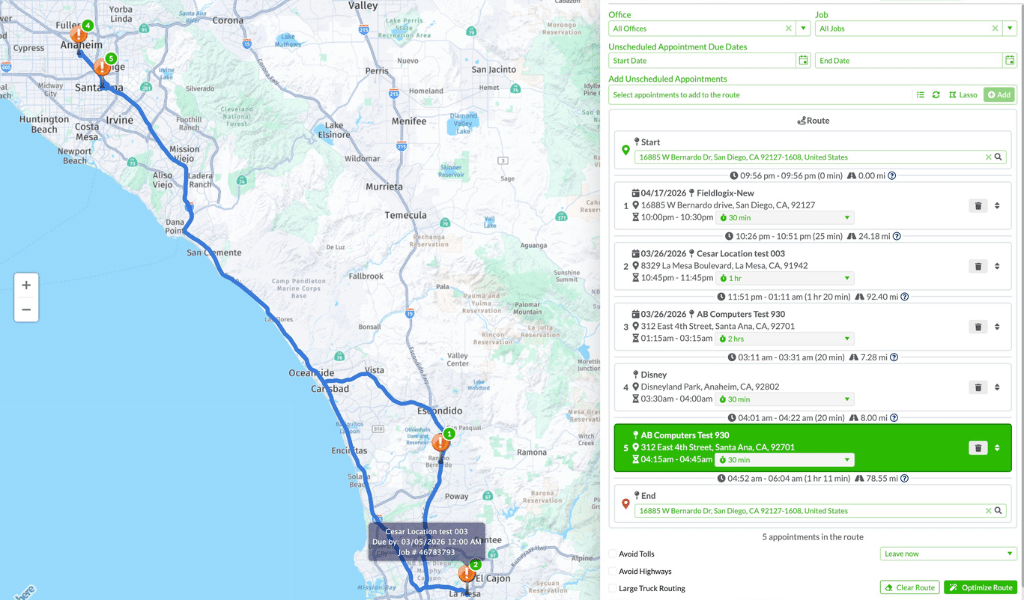Open the unscheduled appointments list icon
Viewport: 1024px width, 600px height.
point(920,95)
